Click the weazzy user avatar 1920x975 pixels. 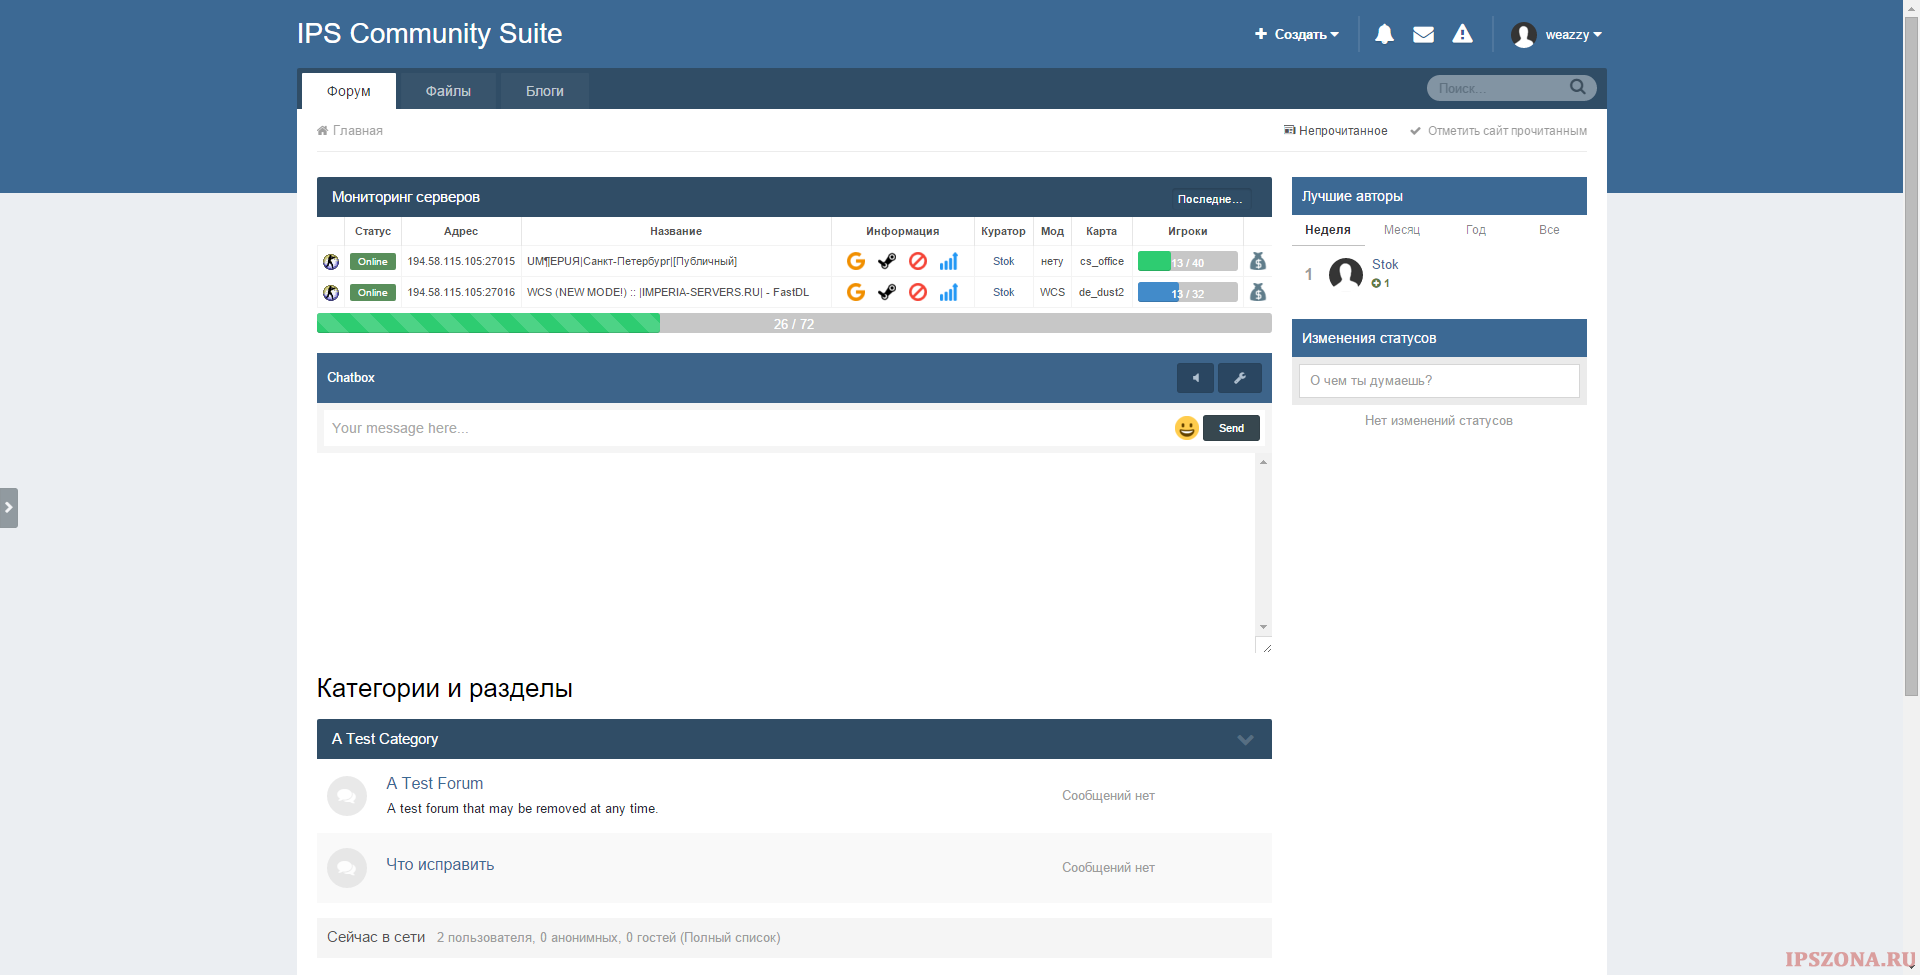point(1524,35)
